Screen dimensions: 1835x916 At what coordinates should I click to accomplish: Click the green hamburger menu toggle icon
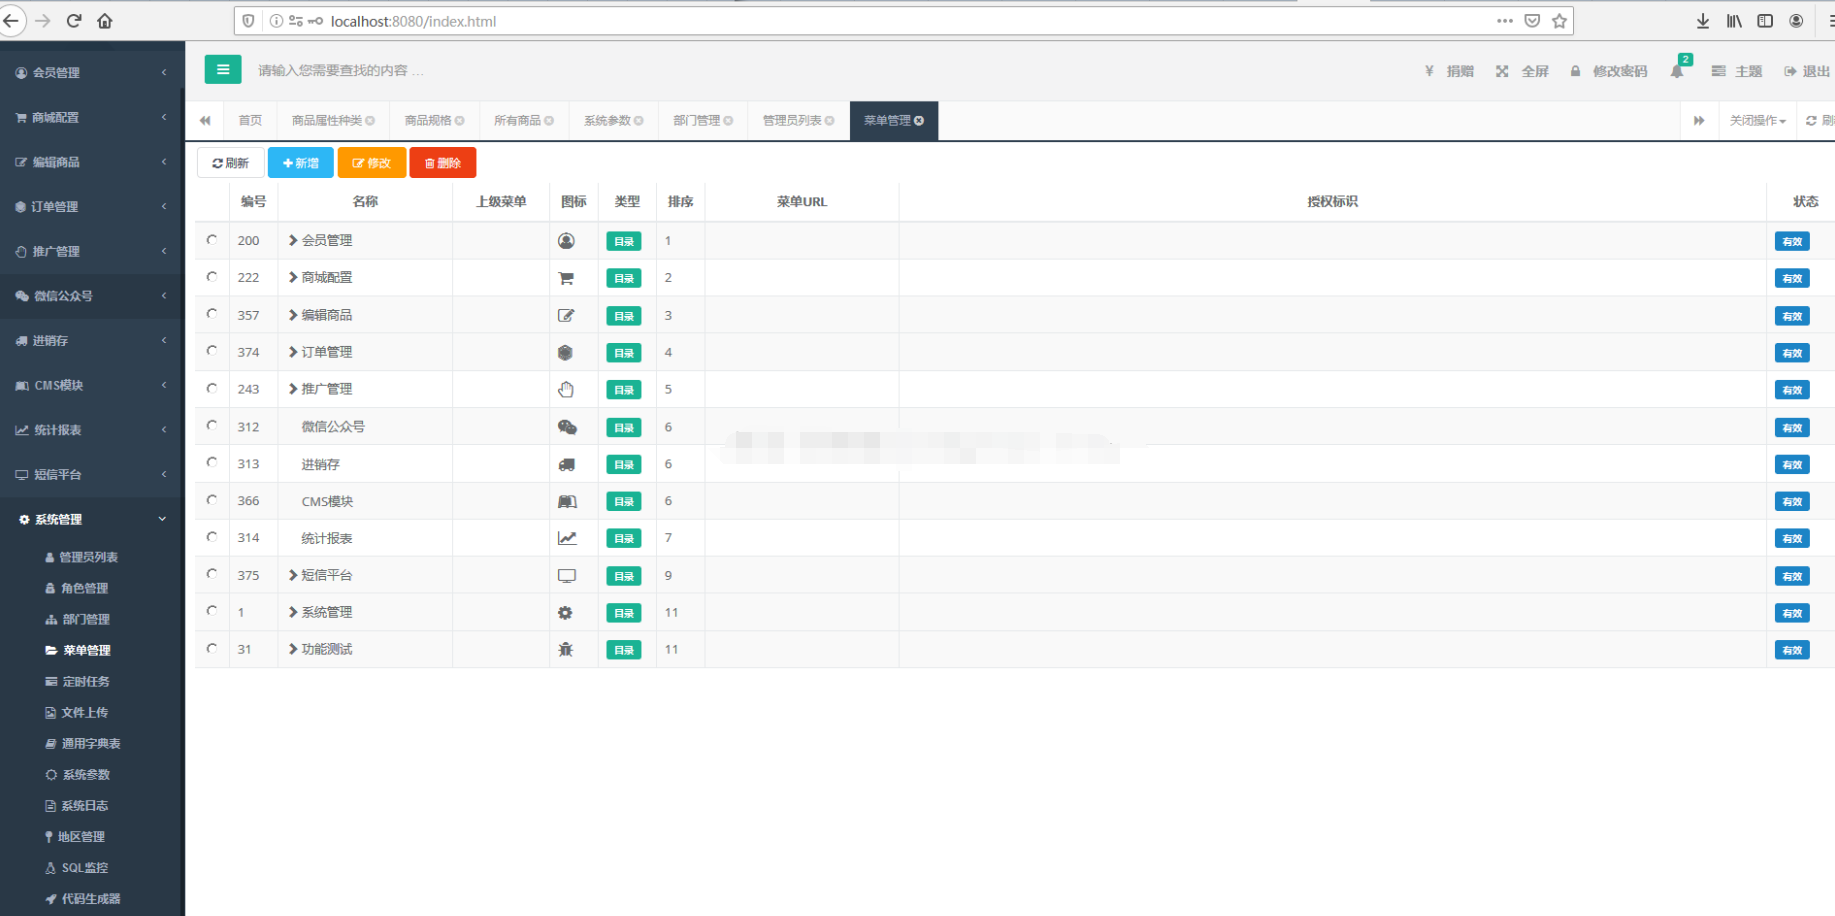point(223,70)
